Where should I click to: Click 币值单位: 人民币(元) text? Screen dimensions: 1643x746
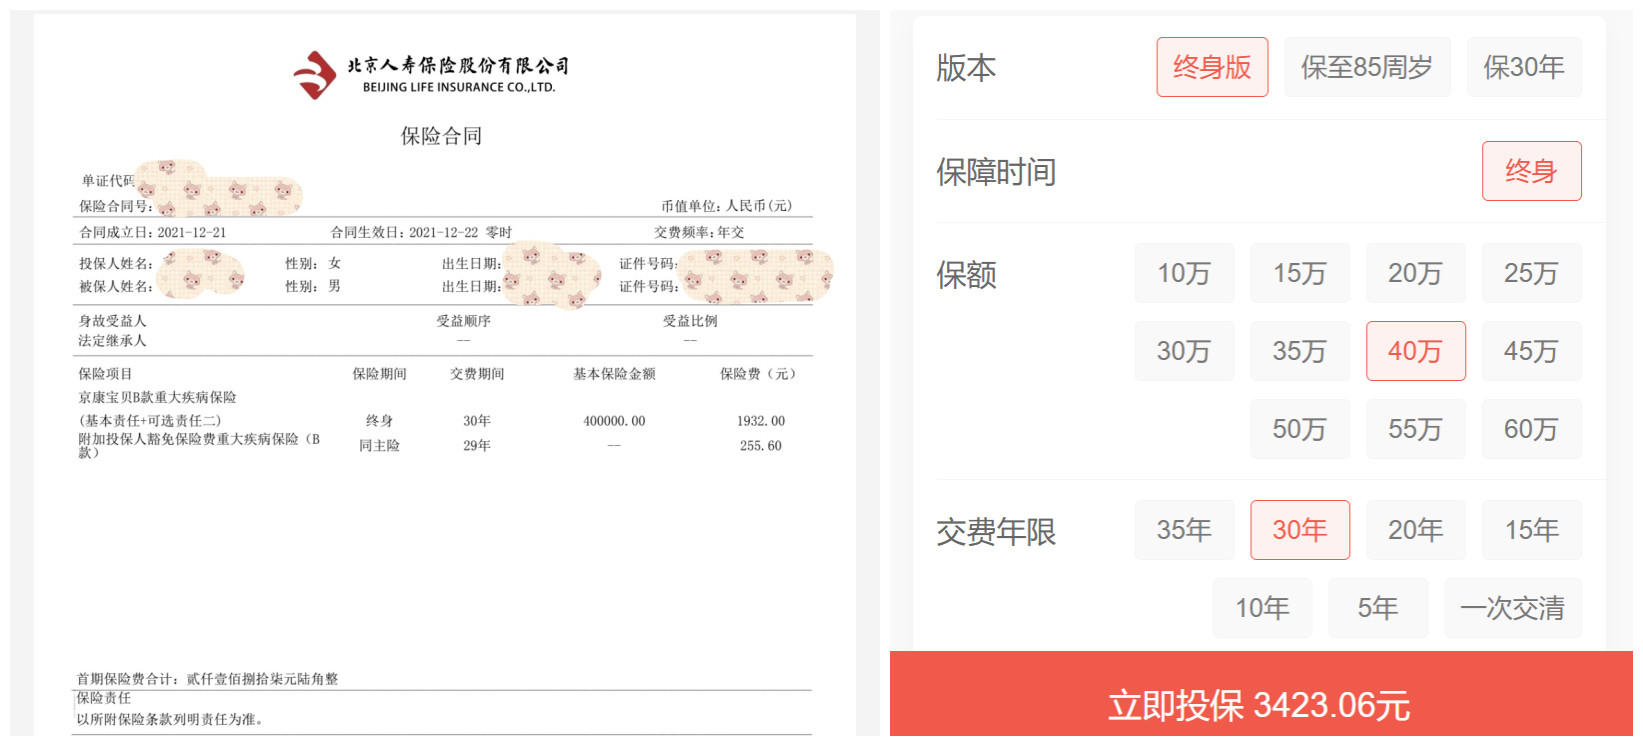coord(726,206)
